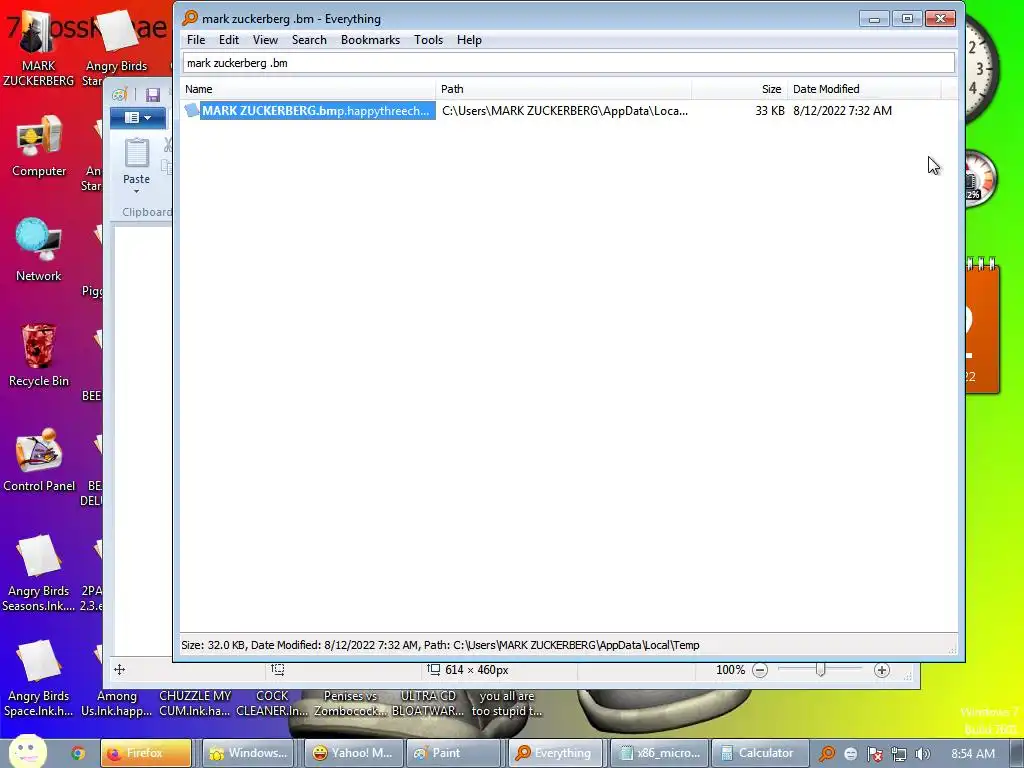Viewport: 1024px width, 768px height.
Task: Click the selection size icon in Paint's status bar
Action: point(278,669)
